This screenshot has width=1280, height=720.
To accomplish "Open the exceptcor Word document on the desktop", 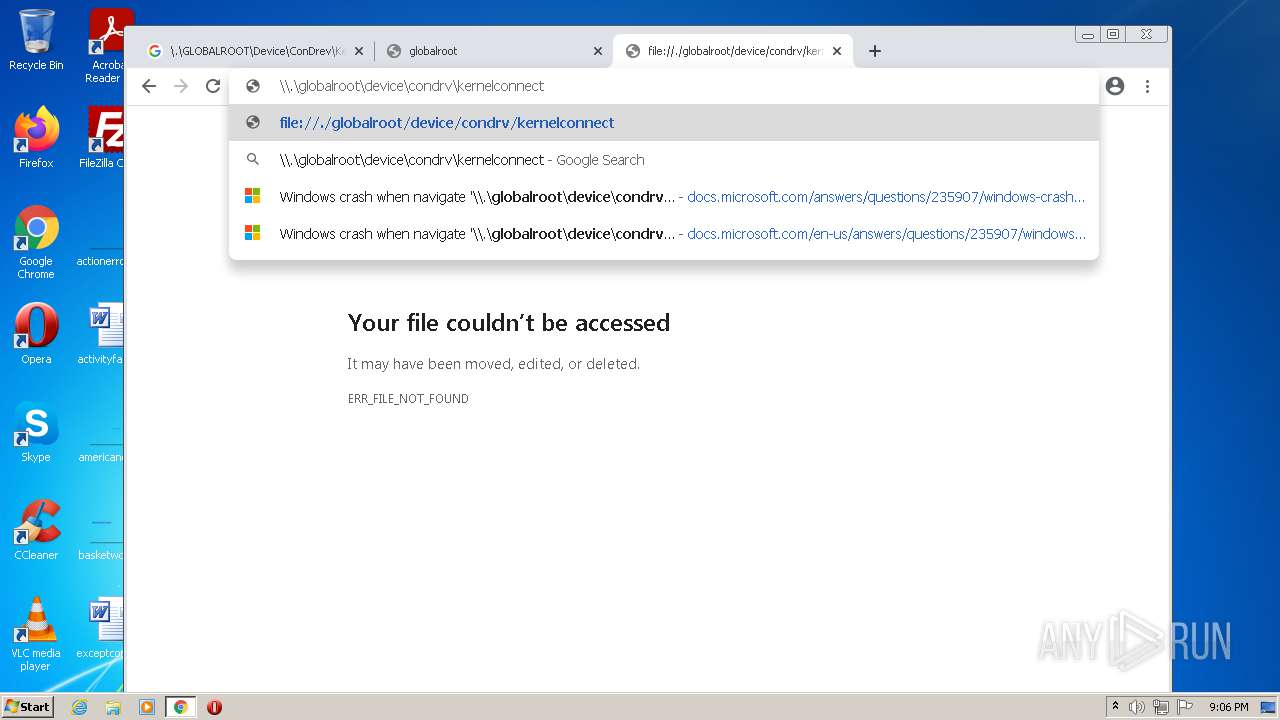I will pyautogui.click(x=100, y=627).
